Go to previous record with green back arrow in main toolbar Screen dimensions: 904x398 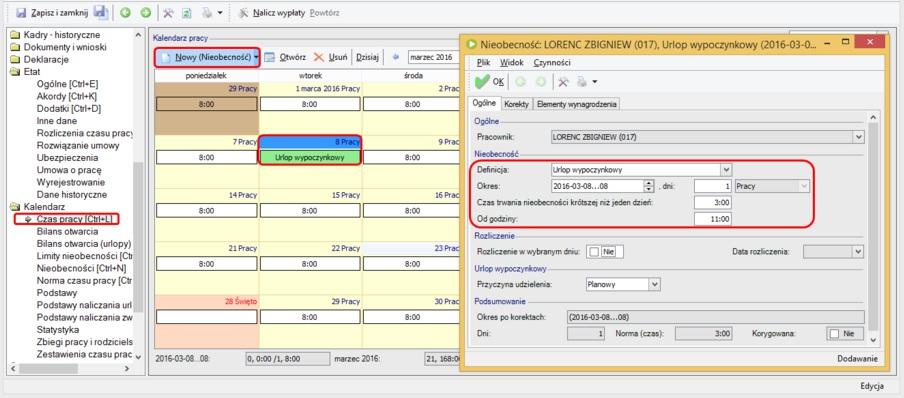(125, 12)
